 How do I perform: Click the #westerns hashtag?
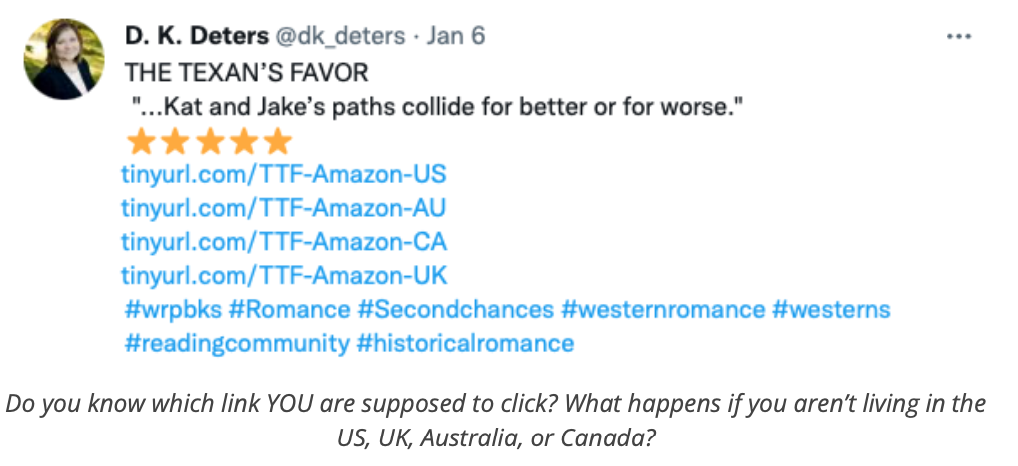pyautogui.click(x=830, y=309)
